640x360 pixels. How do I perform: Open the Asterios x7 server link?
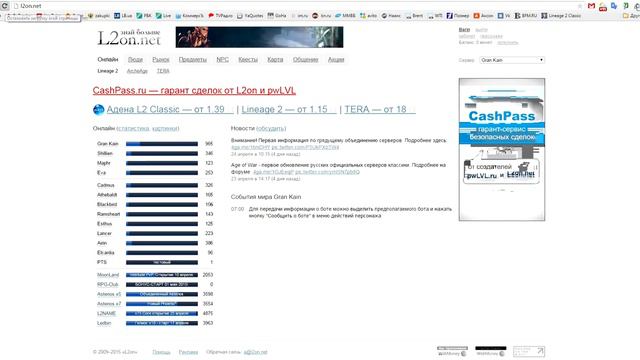[109, 304]
